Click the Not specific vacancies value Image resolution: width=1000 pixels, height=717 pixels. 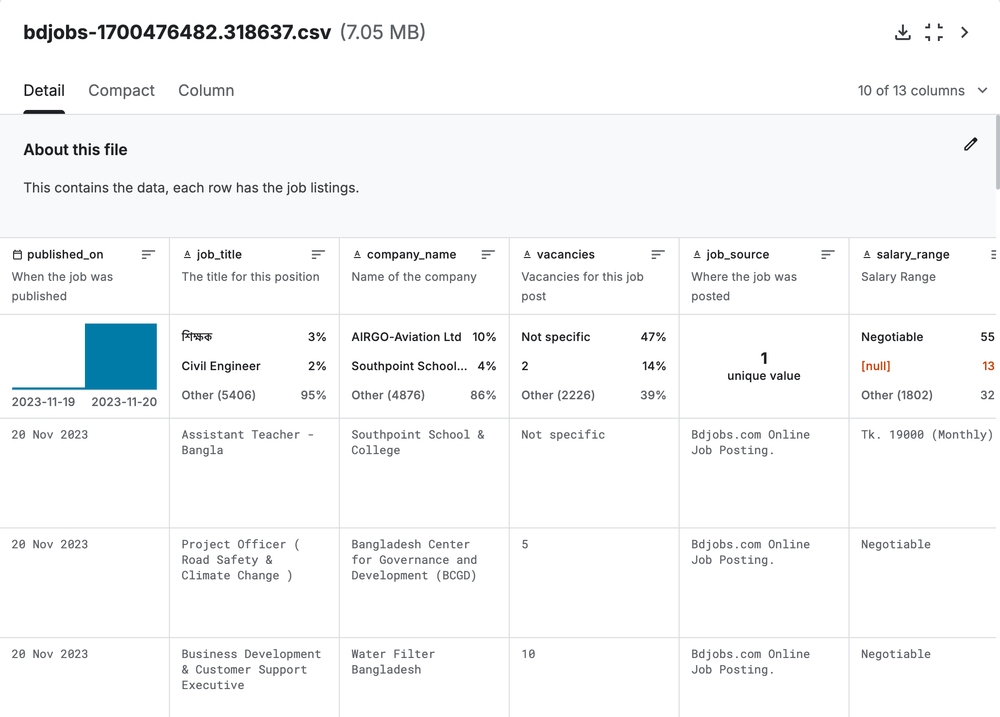click(555, 337)
